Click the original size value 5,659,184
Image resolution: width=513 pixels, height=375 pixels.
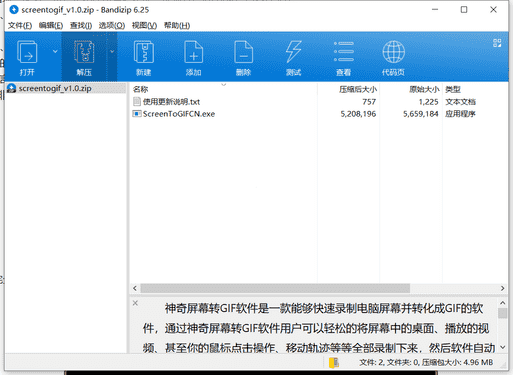pos(421,114)
